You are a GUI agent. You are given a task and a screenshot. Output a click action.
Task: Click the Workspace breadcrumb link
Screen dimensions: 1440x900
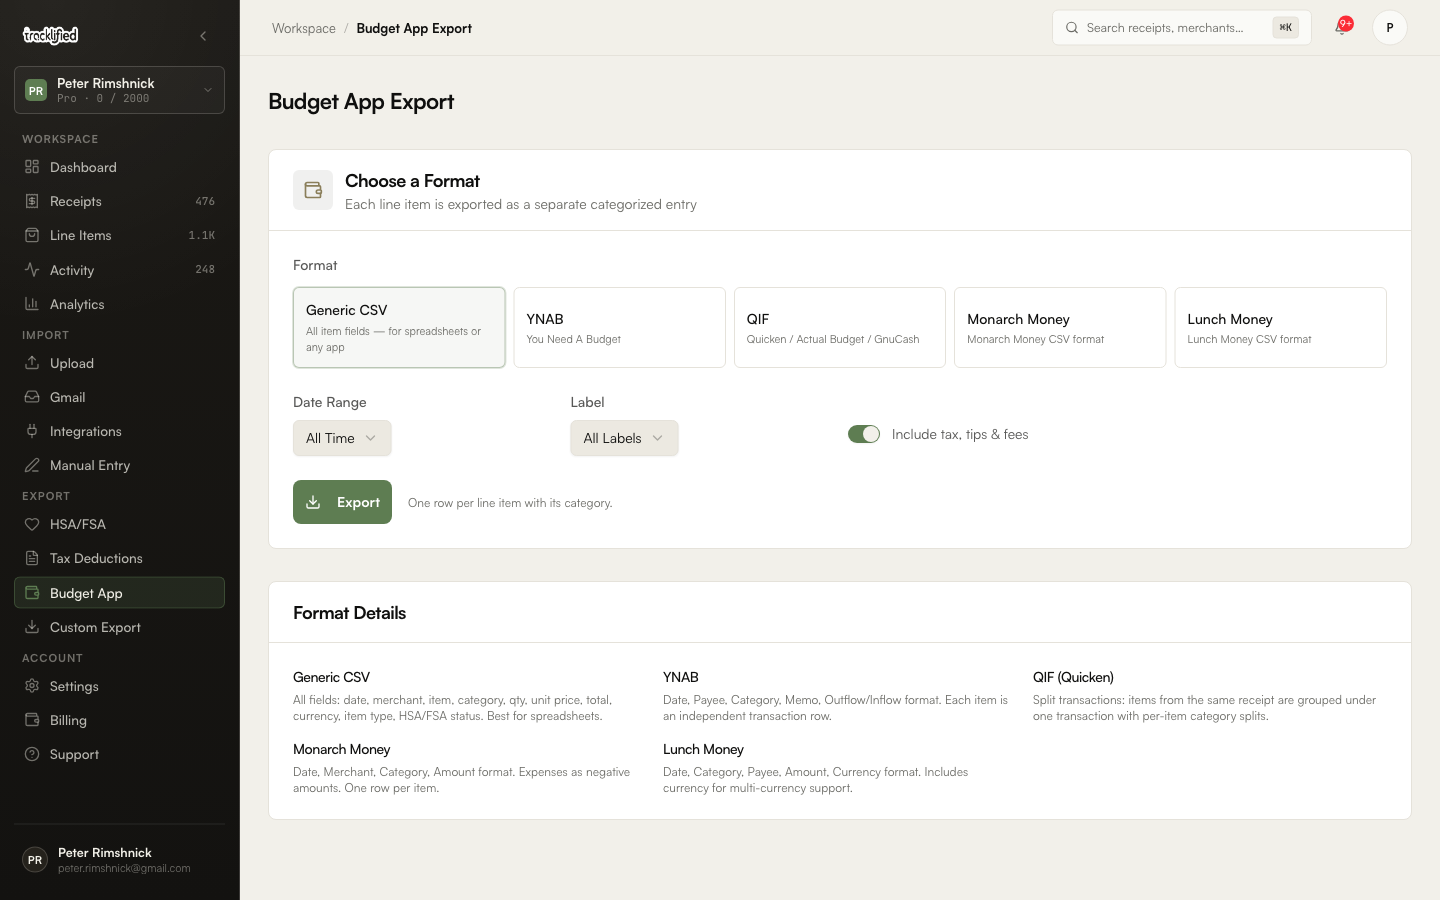pyautogui.click(x=304, y=28)
